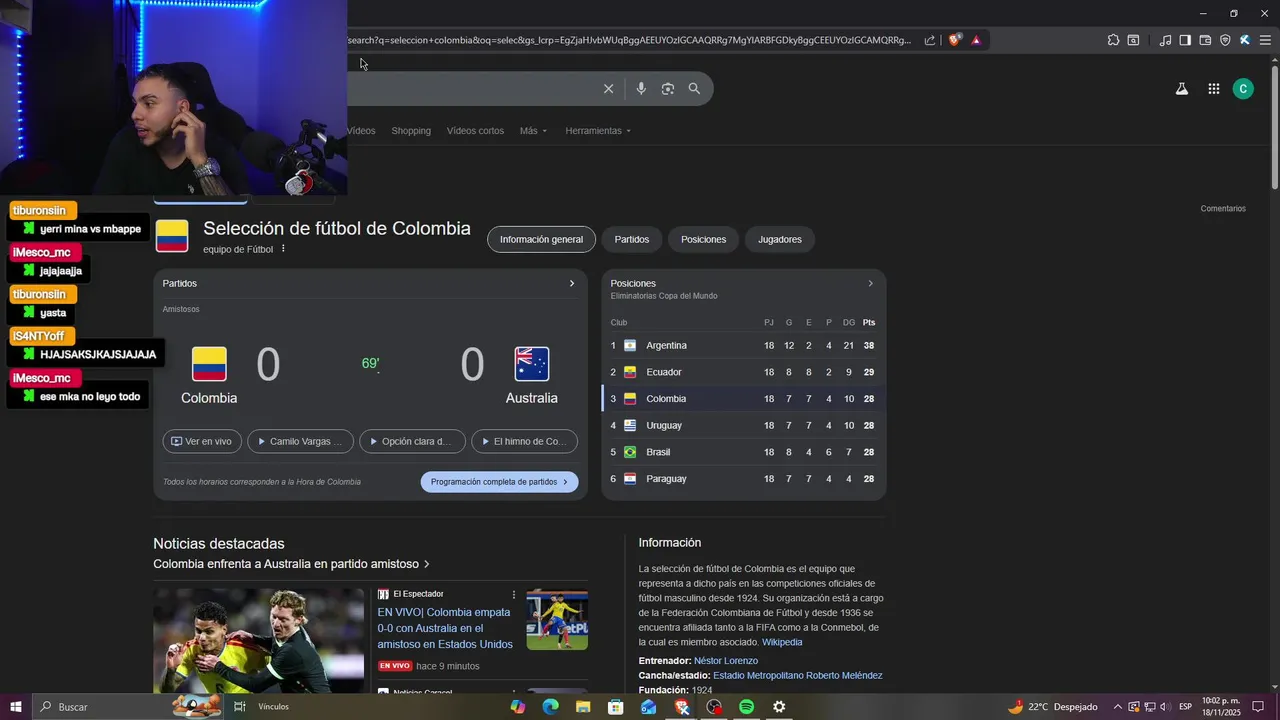This screenshot has height=720, width=1280.
Task: Show hidden system tray icons chevron
Action: 1117,707
